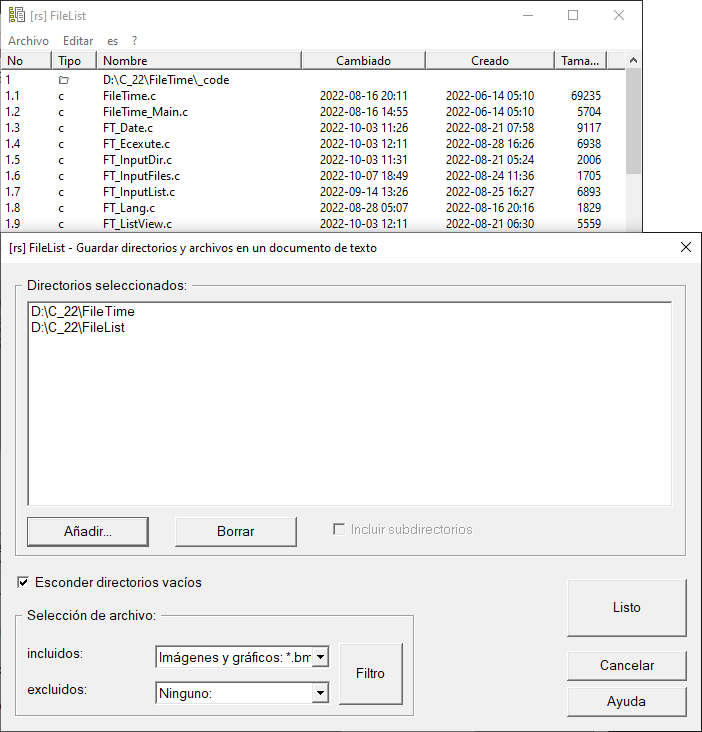The image size is (702, 732).
Task: Click the FileList app icon in title bar
Action: [16, 15]
